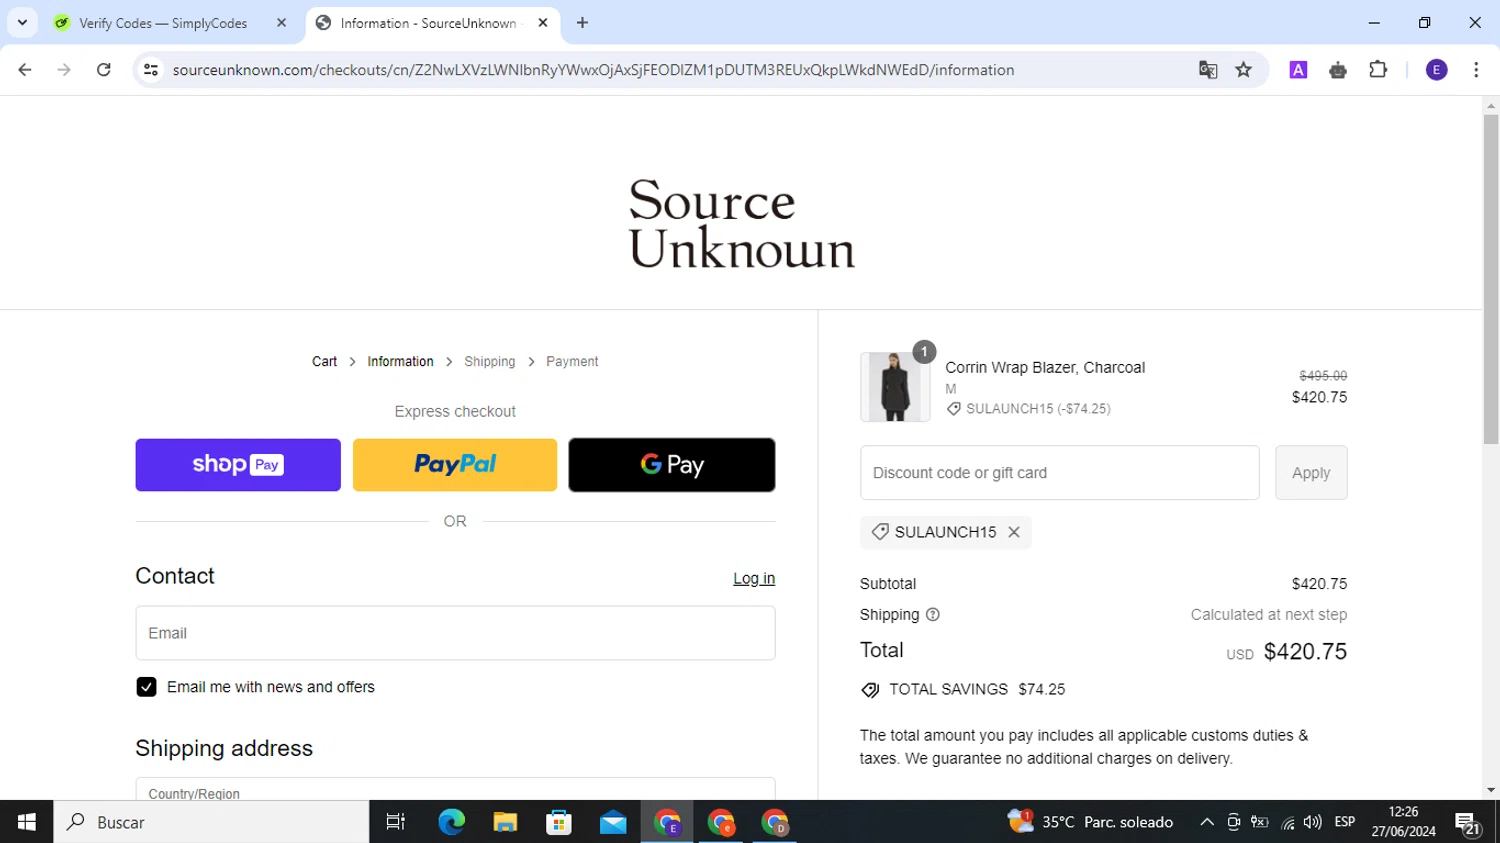Remove the SULAUNCH15 discount code
Viewport: 1500px width, 843px height.
pyautogui.click(x=1014, y=532)
